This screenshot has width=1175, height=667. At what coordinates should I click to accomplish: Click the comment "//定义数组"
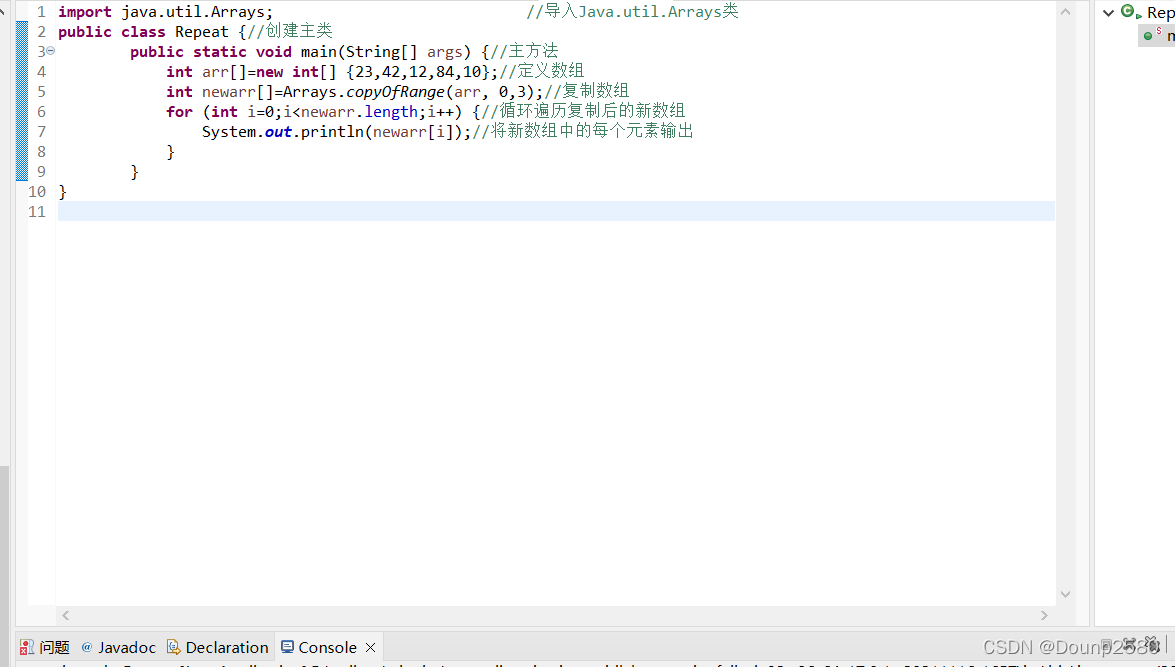click(x=542, y=71)
